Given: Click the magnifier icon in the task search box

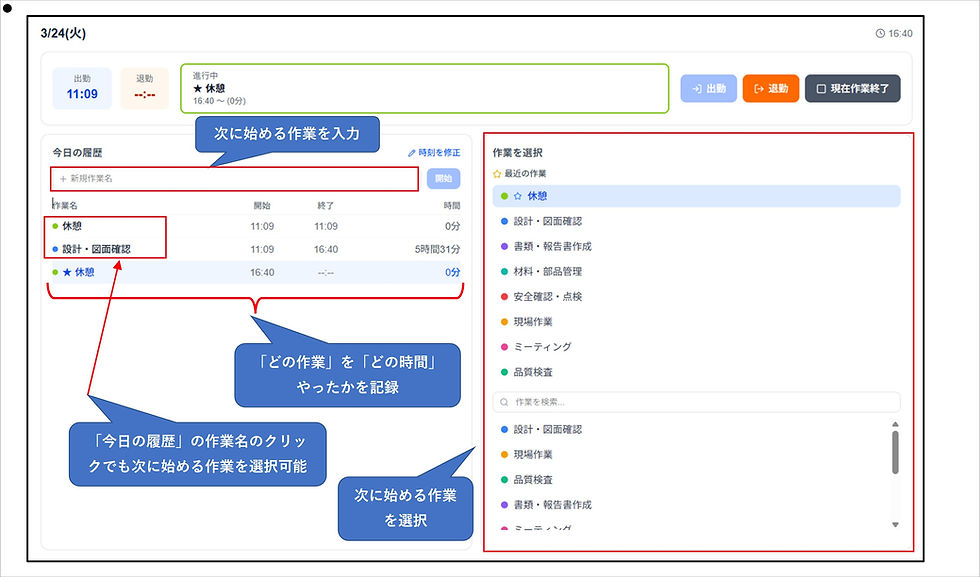Looking at the screenshot, I should pos(504,401).
